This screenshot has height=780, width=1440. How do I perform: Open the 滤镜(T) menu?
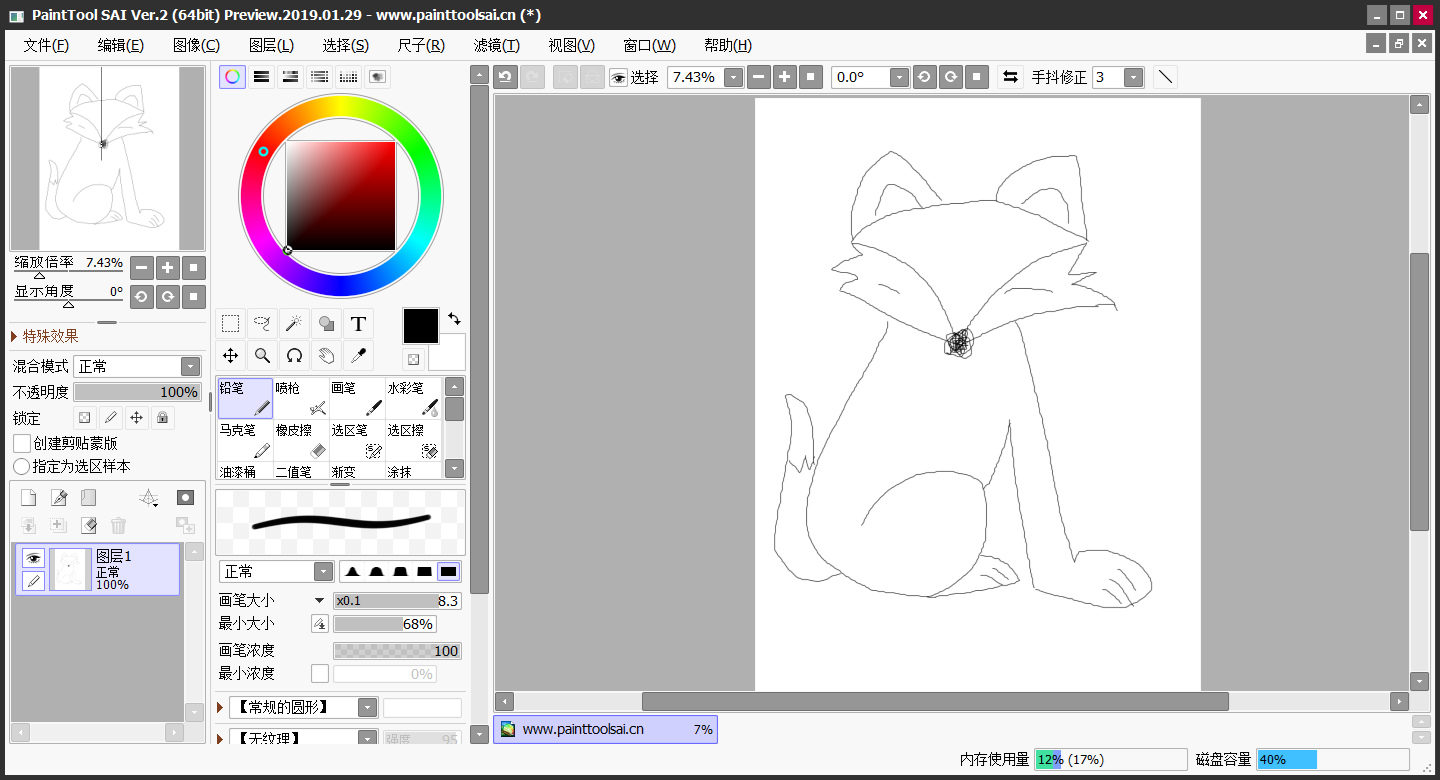tap(497, 45)
